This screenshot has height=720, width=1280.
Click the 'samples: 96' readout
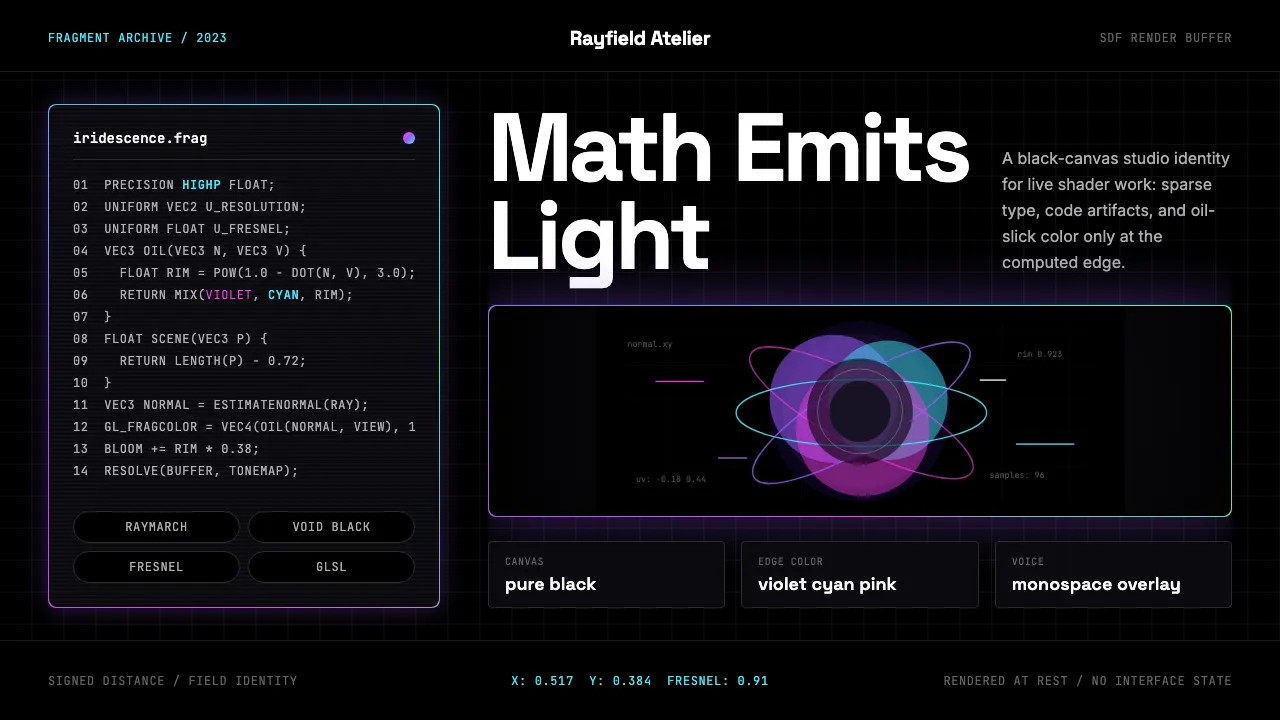click(1017, 475)
